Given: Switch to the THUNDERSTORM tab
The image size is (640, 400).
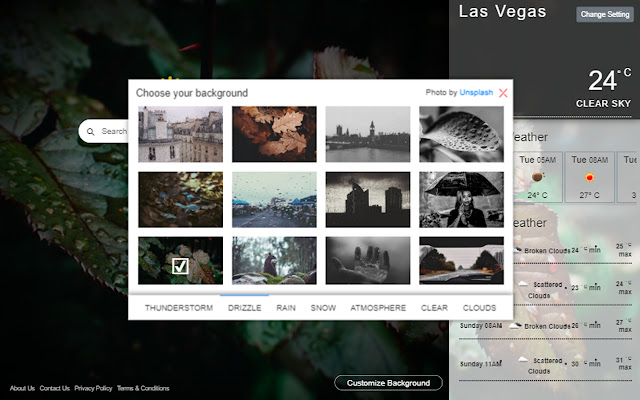Looking at the screenshot, I should click(179, 308).
